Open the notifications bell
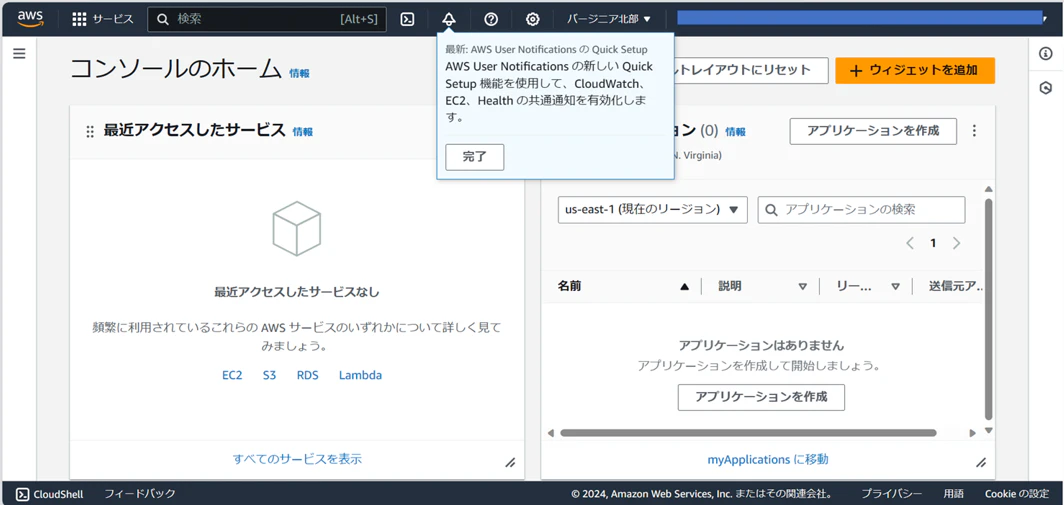The width and height of the screenshot is (1064, 505). [x=449, y=19]
